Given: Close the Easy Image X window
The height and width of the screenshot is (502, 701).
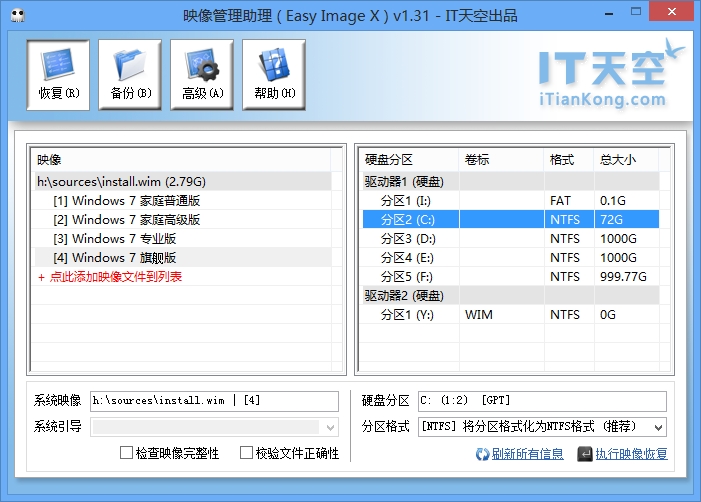Looking at the screenshot, I should [x=671, y=12].
